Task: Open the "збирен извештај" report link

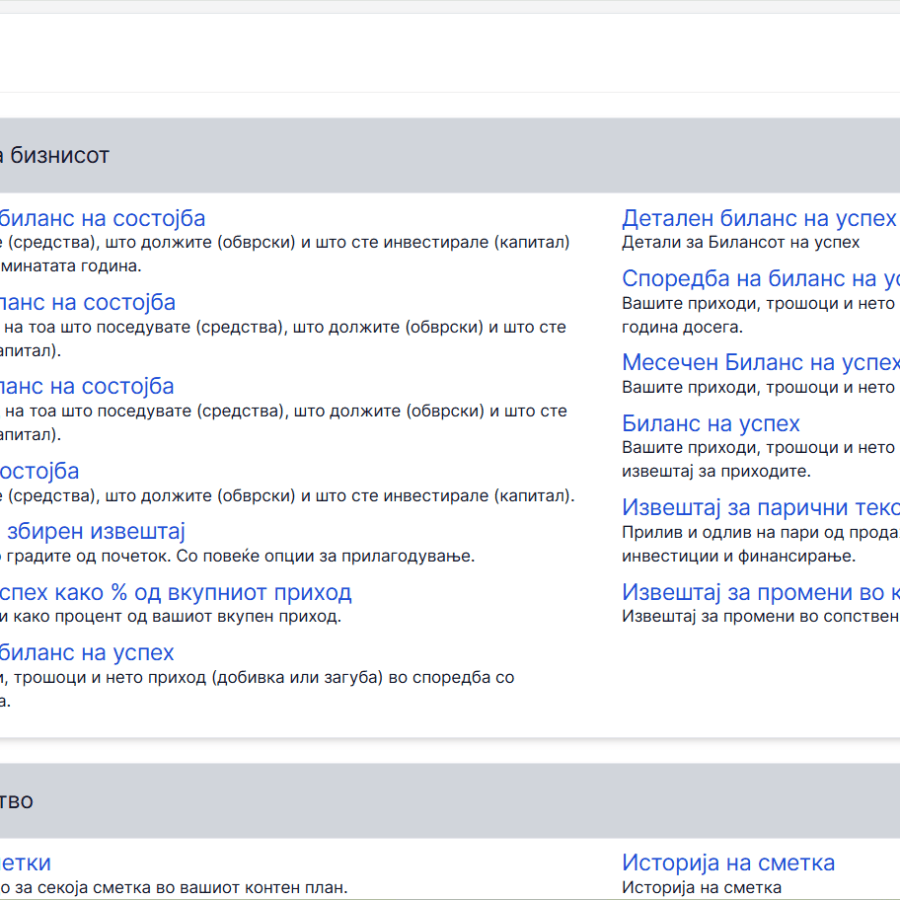Action: (96, 532)
